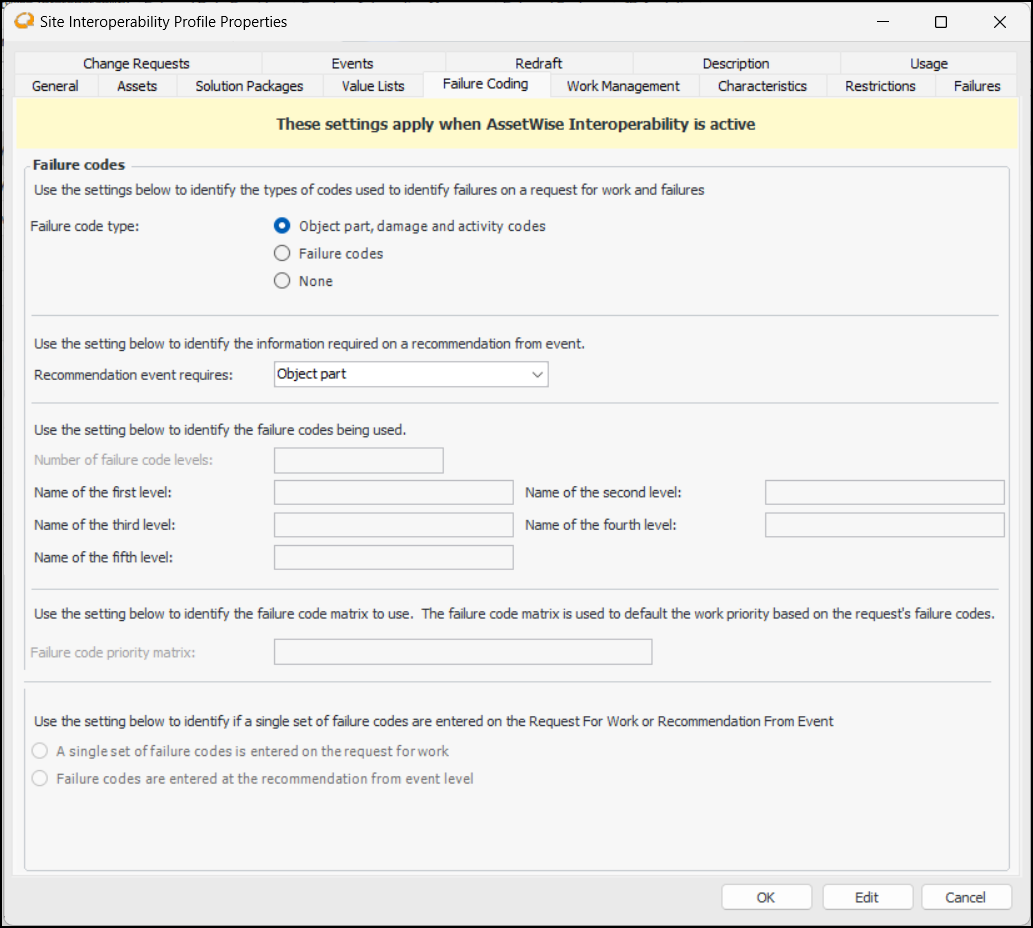
Task: Switch to the Value Lists tab
Action: [x=373, y=86]
